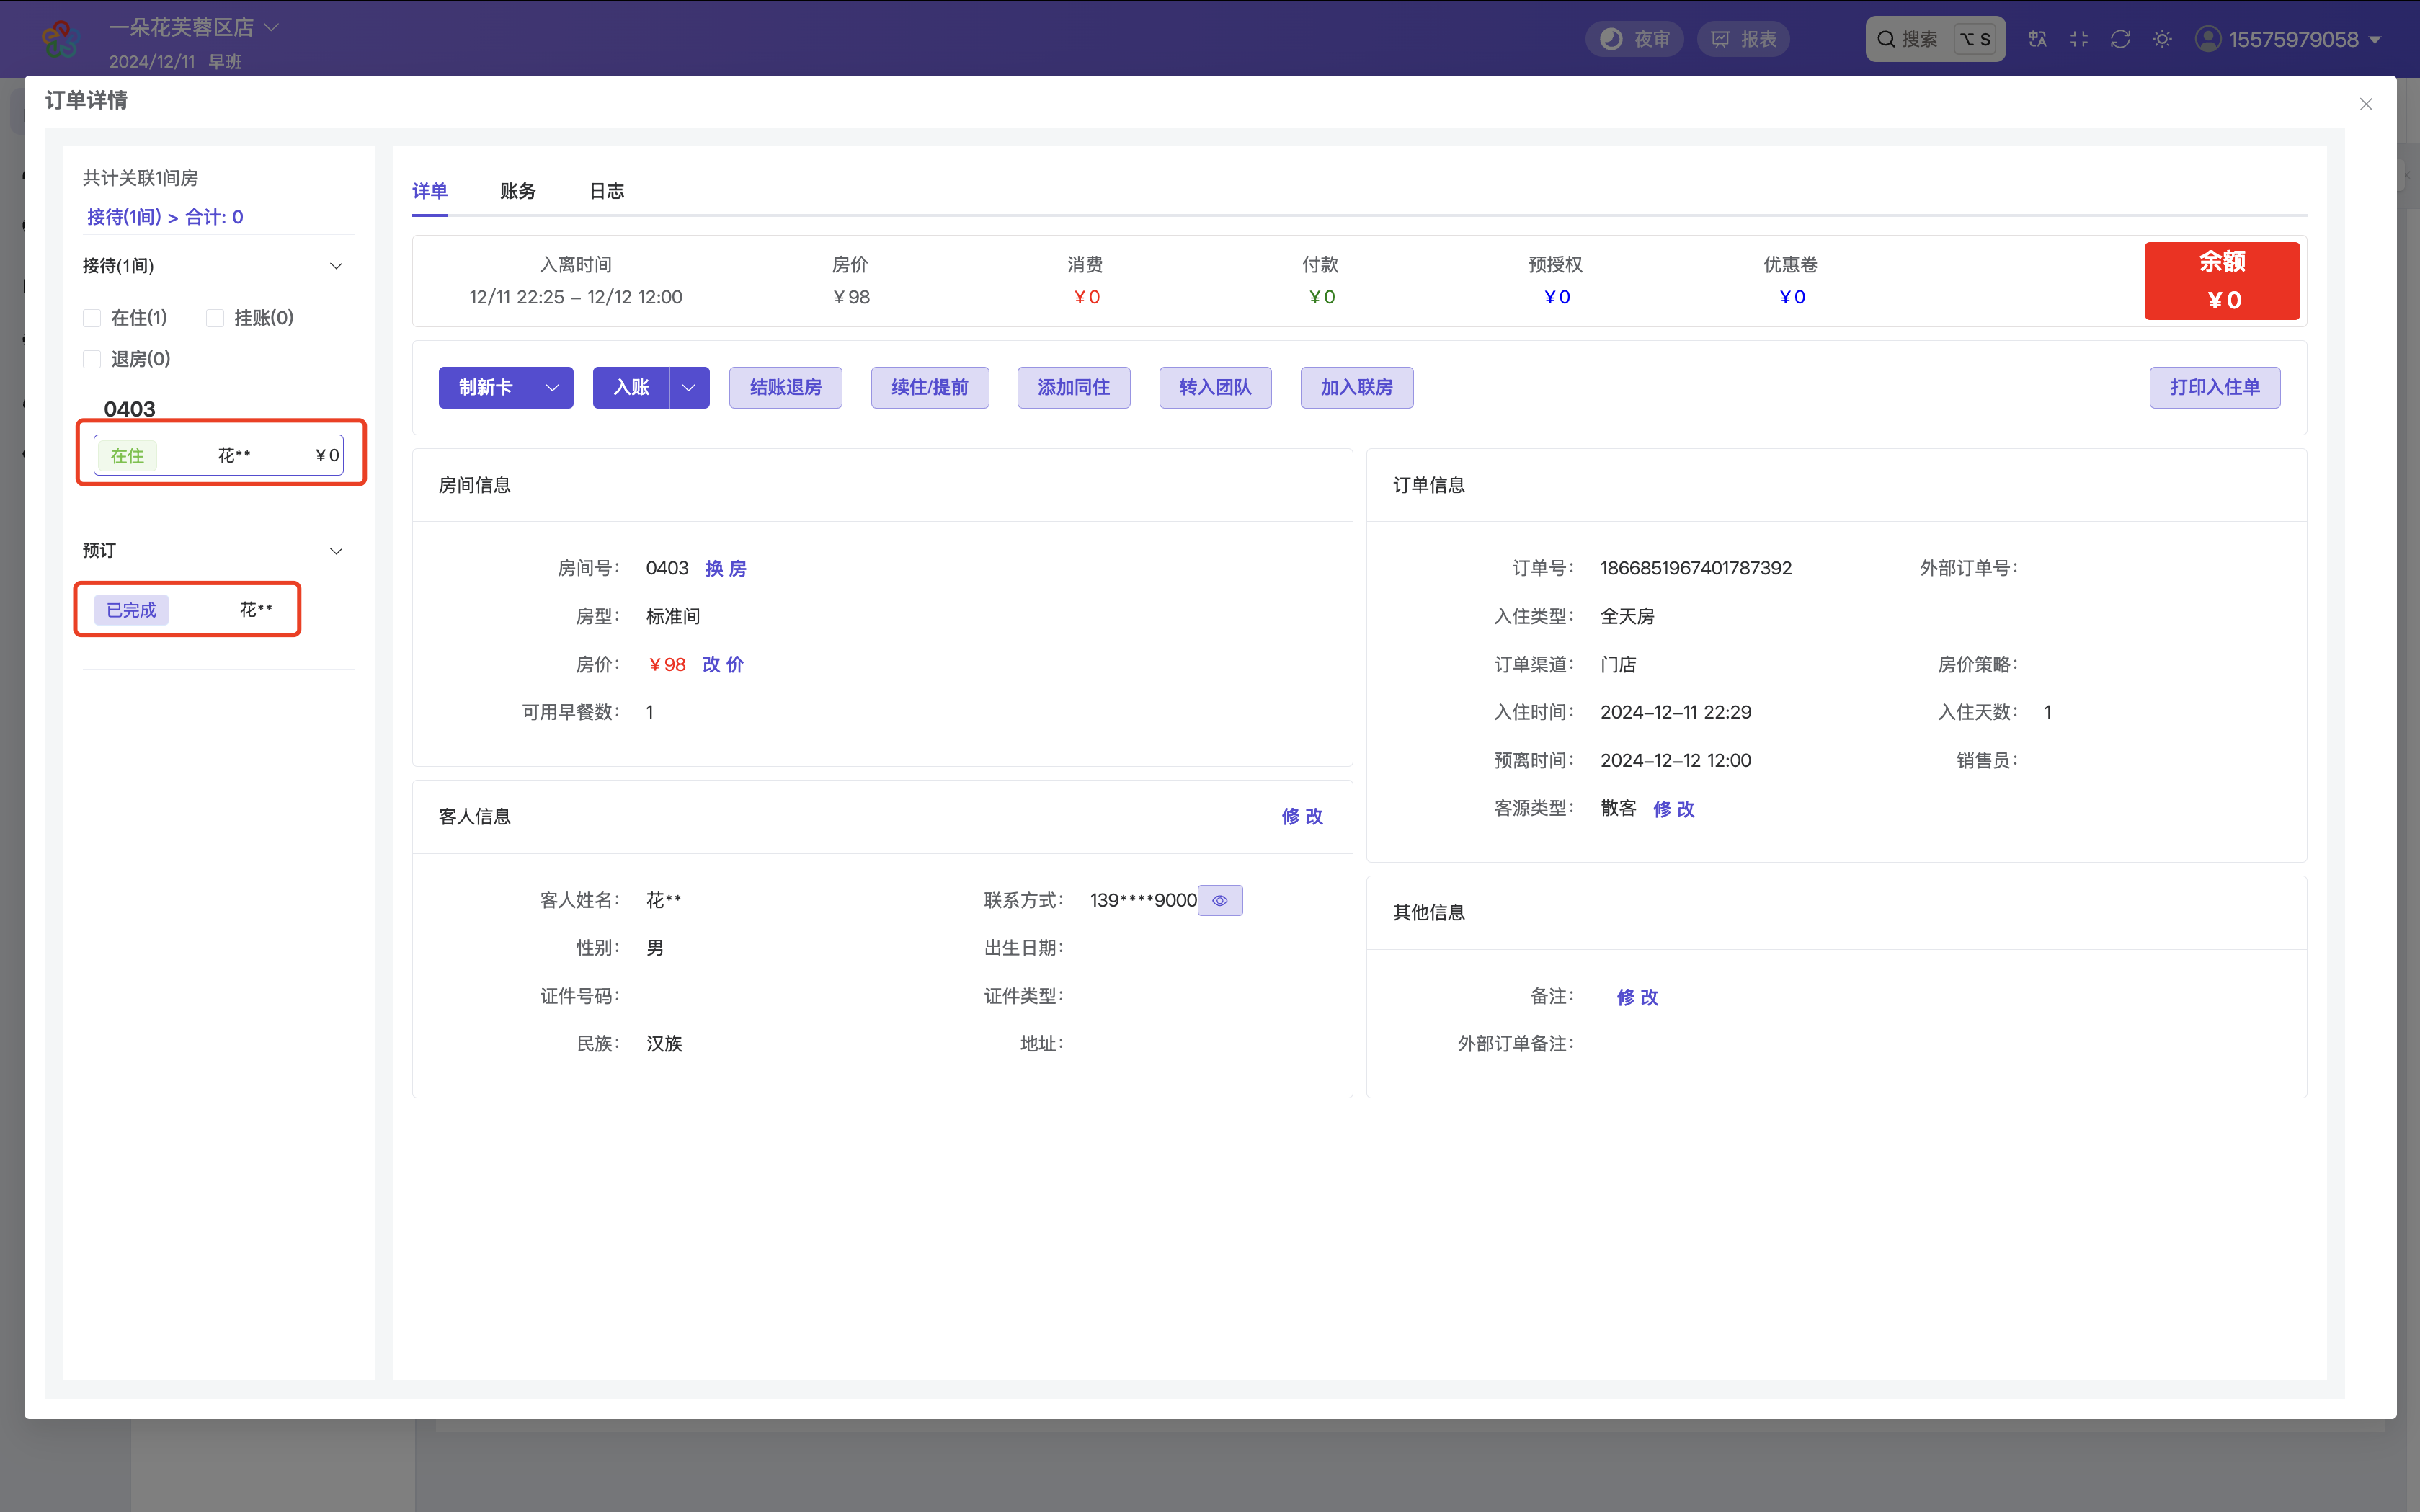The image size is (2420, 1512).
Task: Click the 搜索 search box
Action: tap(1935, 39)
